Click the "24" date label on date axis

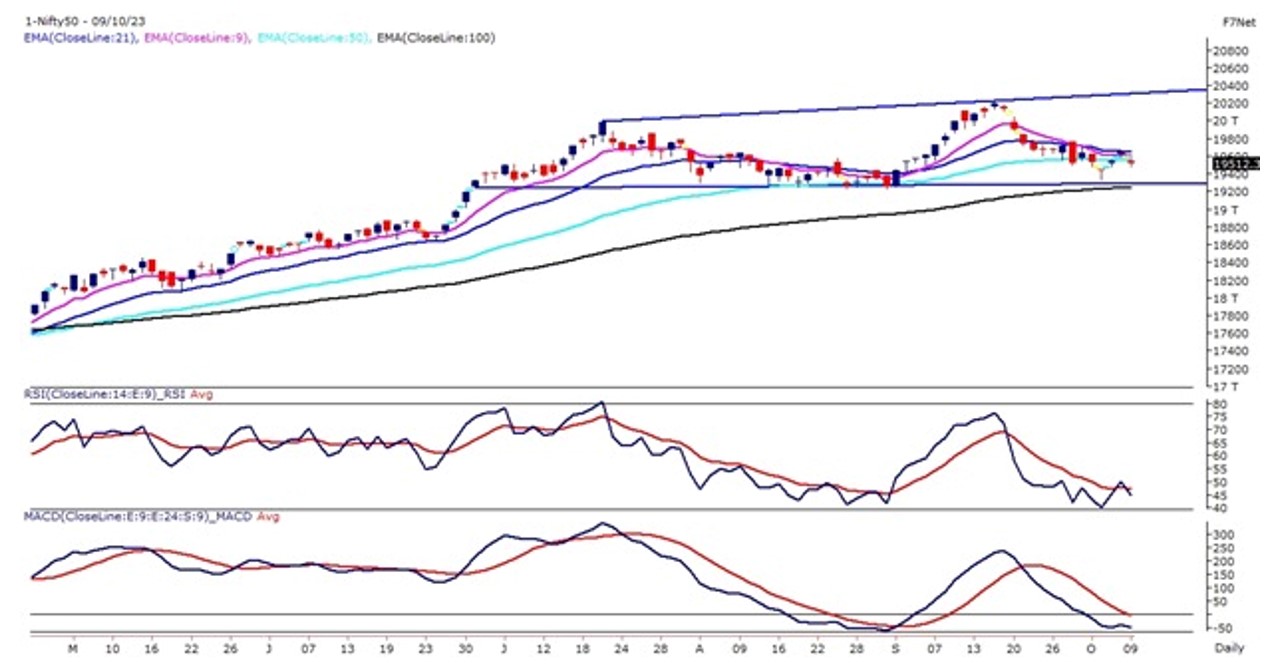pos(620,648)
